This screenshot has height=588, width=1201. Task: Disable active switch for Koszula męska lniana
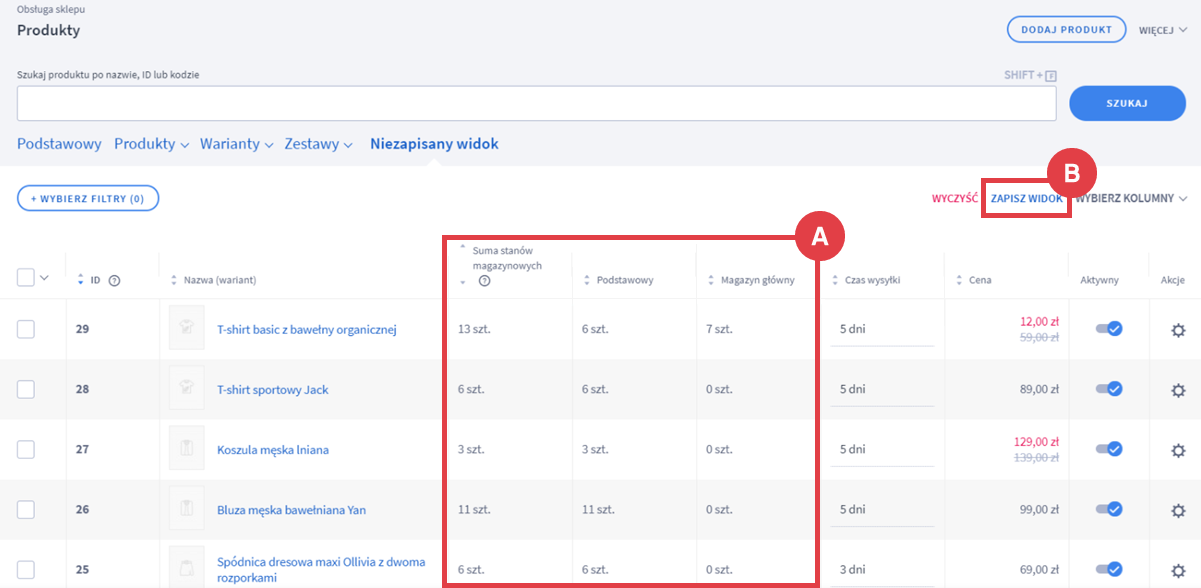1109,449
